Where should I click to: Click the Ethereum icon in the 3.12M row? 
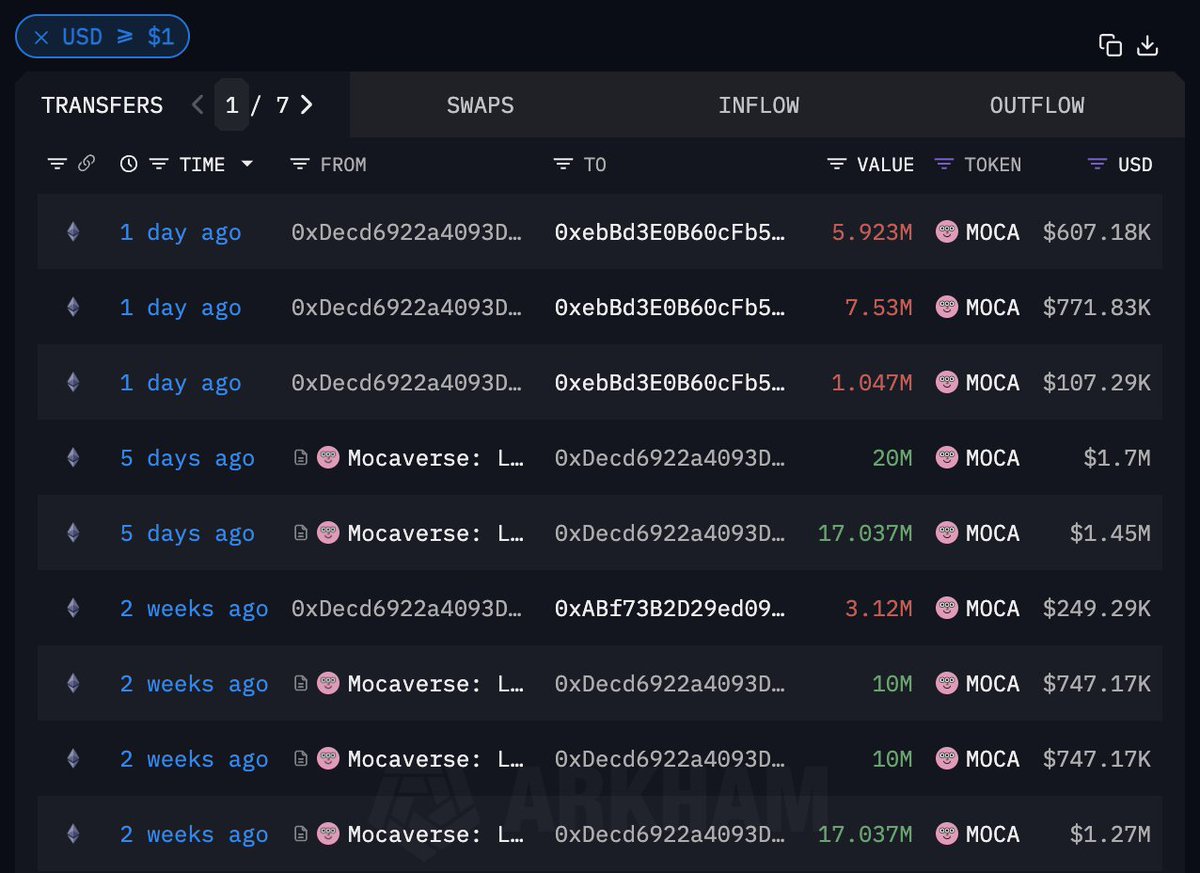pos(73,608)
